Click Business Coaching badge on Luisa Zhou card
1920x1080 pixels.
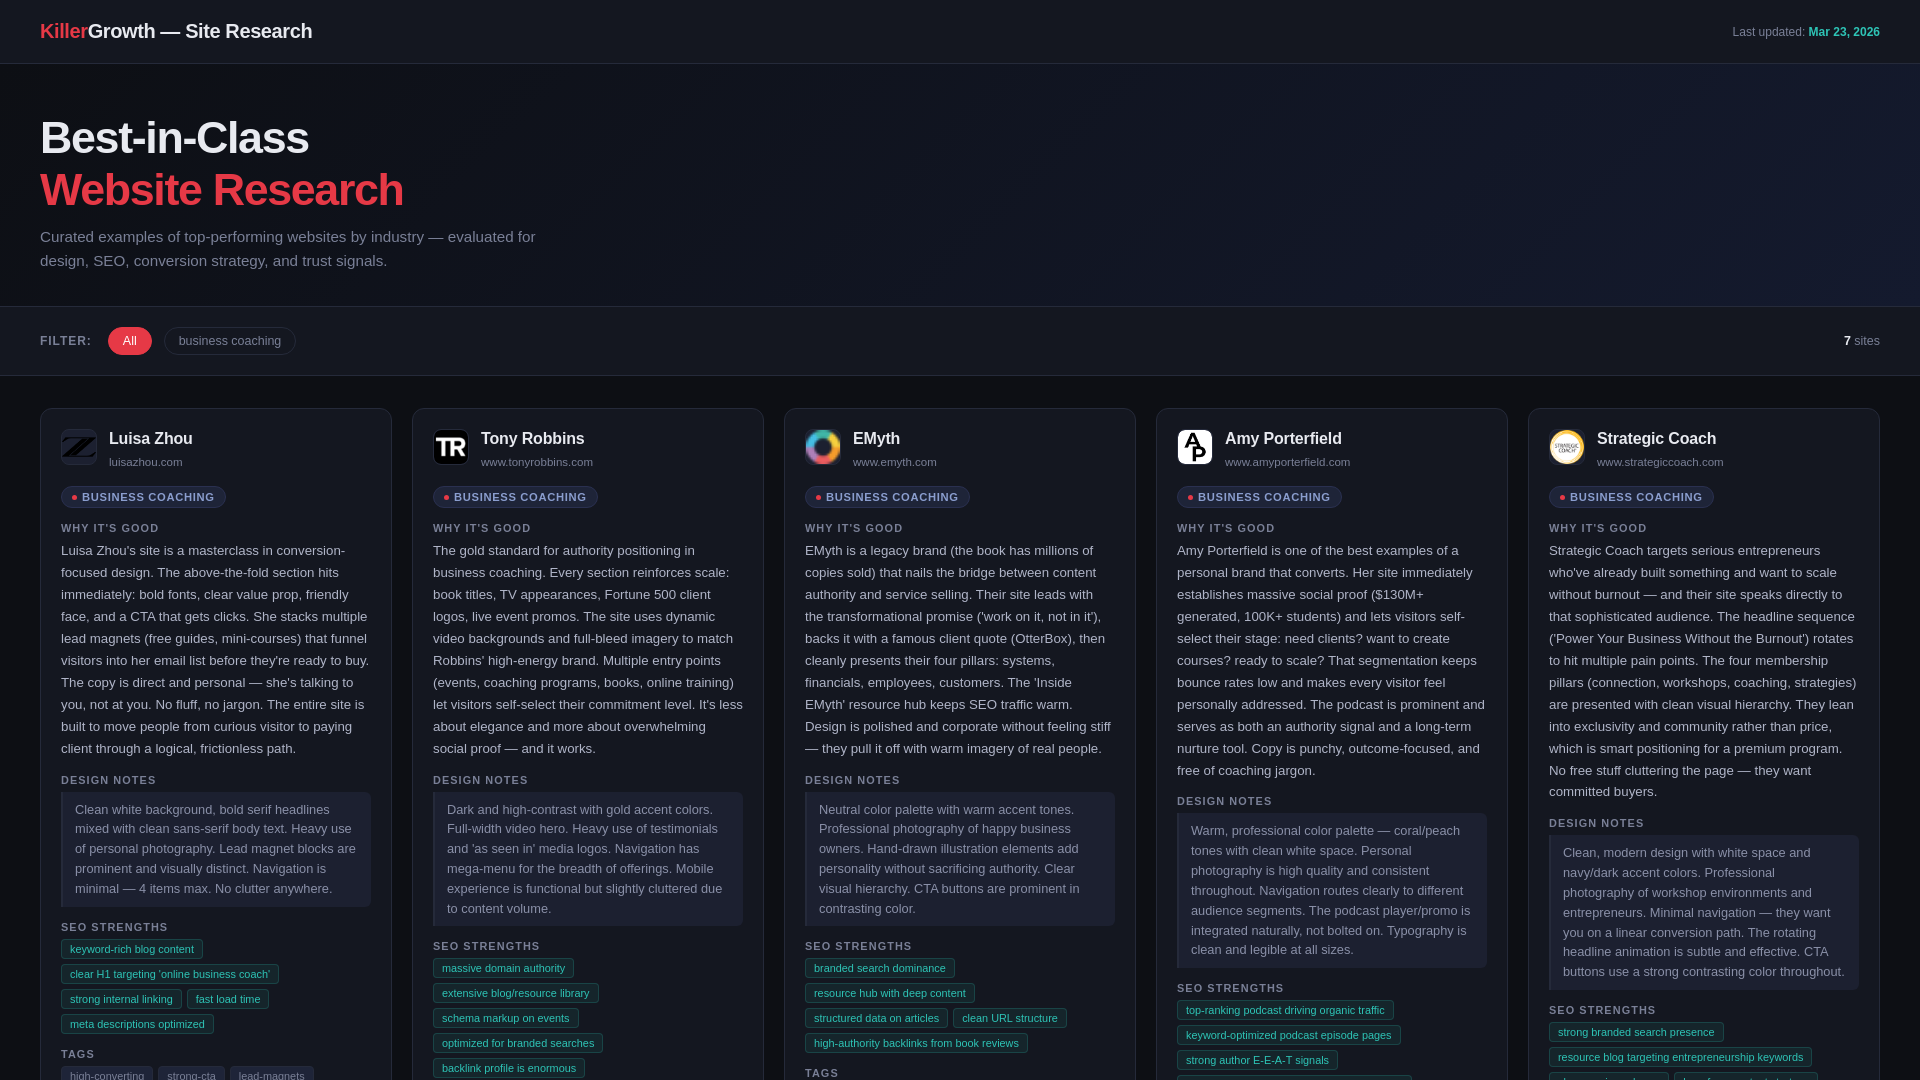pos(143,497)
